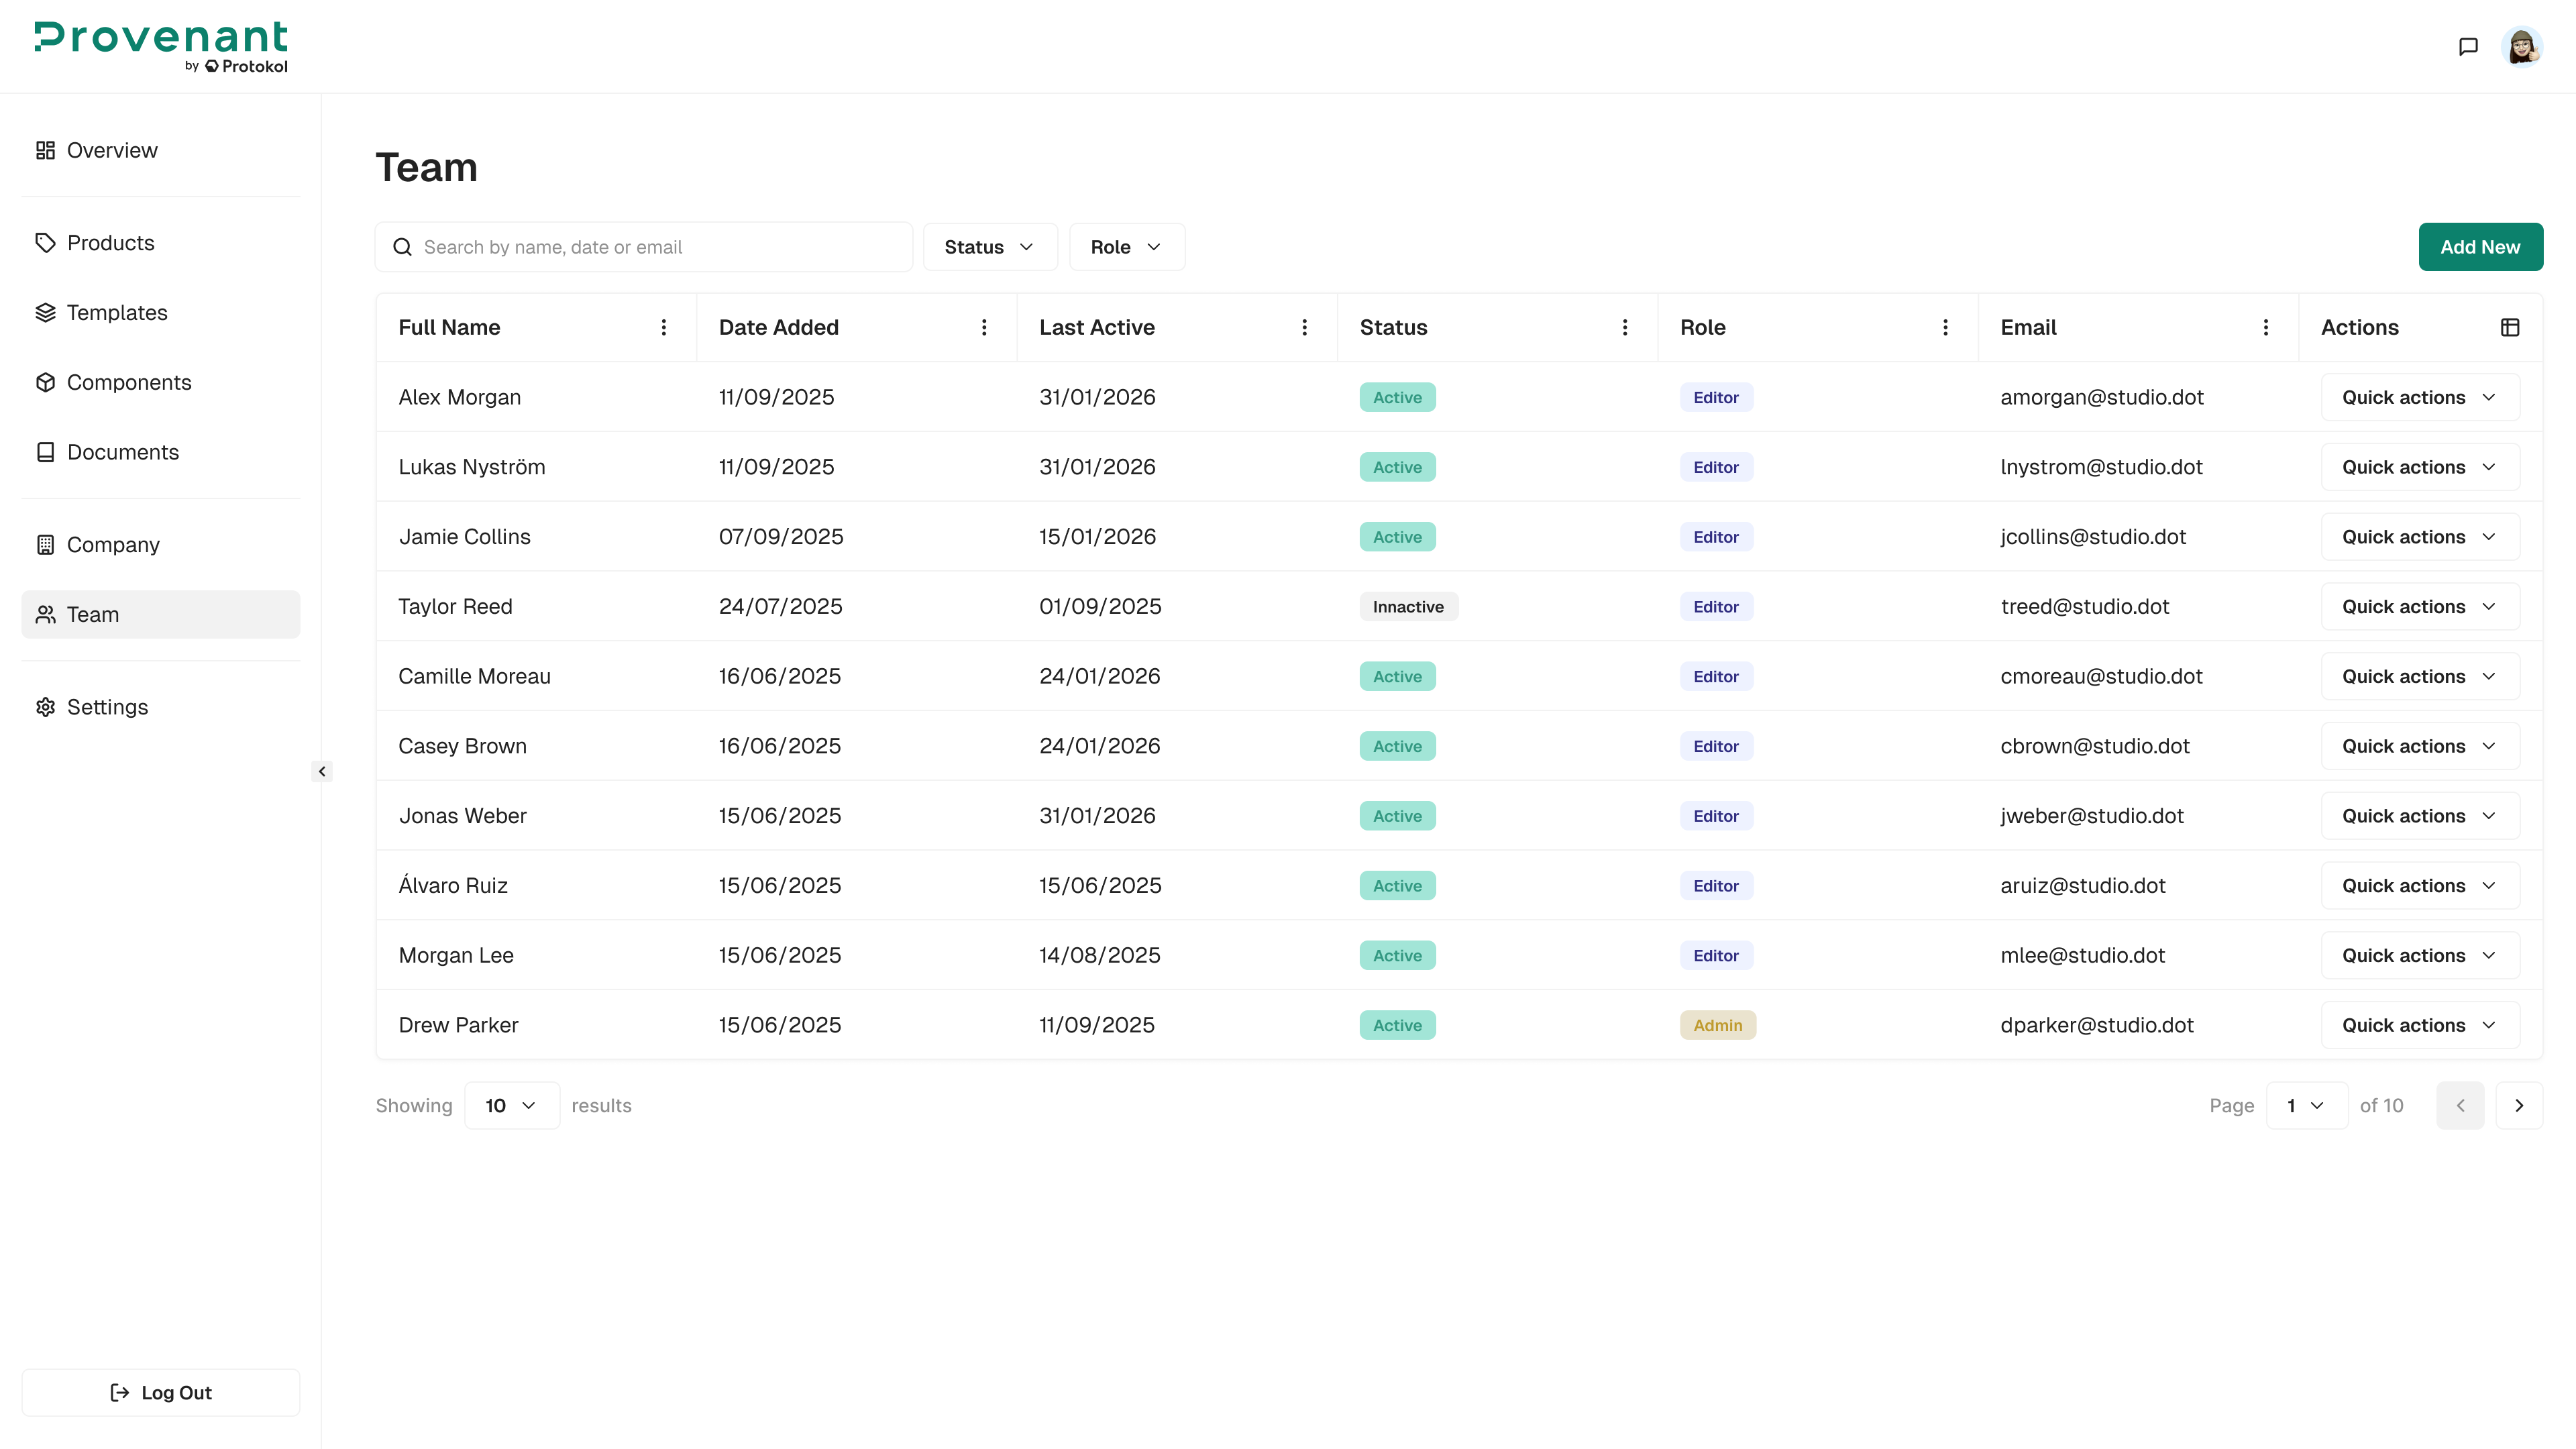
Task: Open the Role filter dropdown
Action: (1126, 246)
